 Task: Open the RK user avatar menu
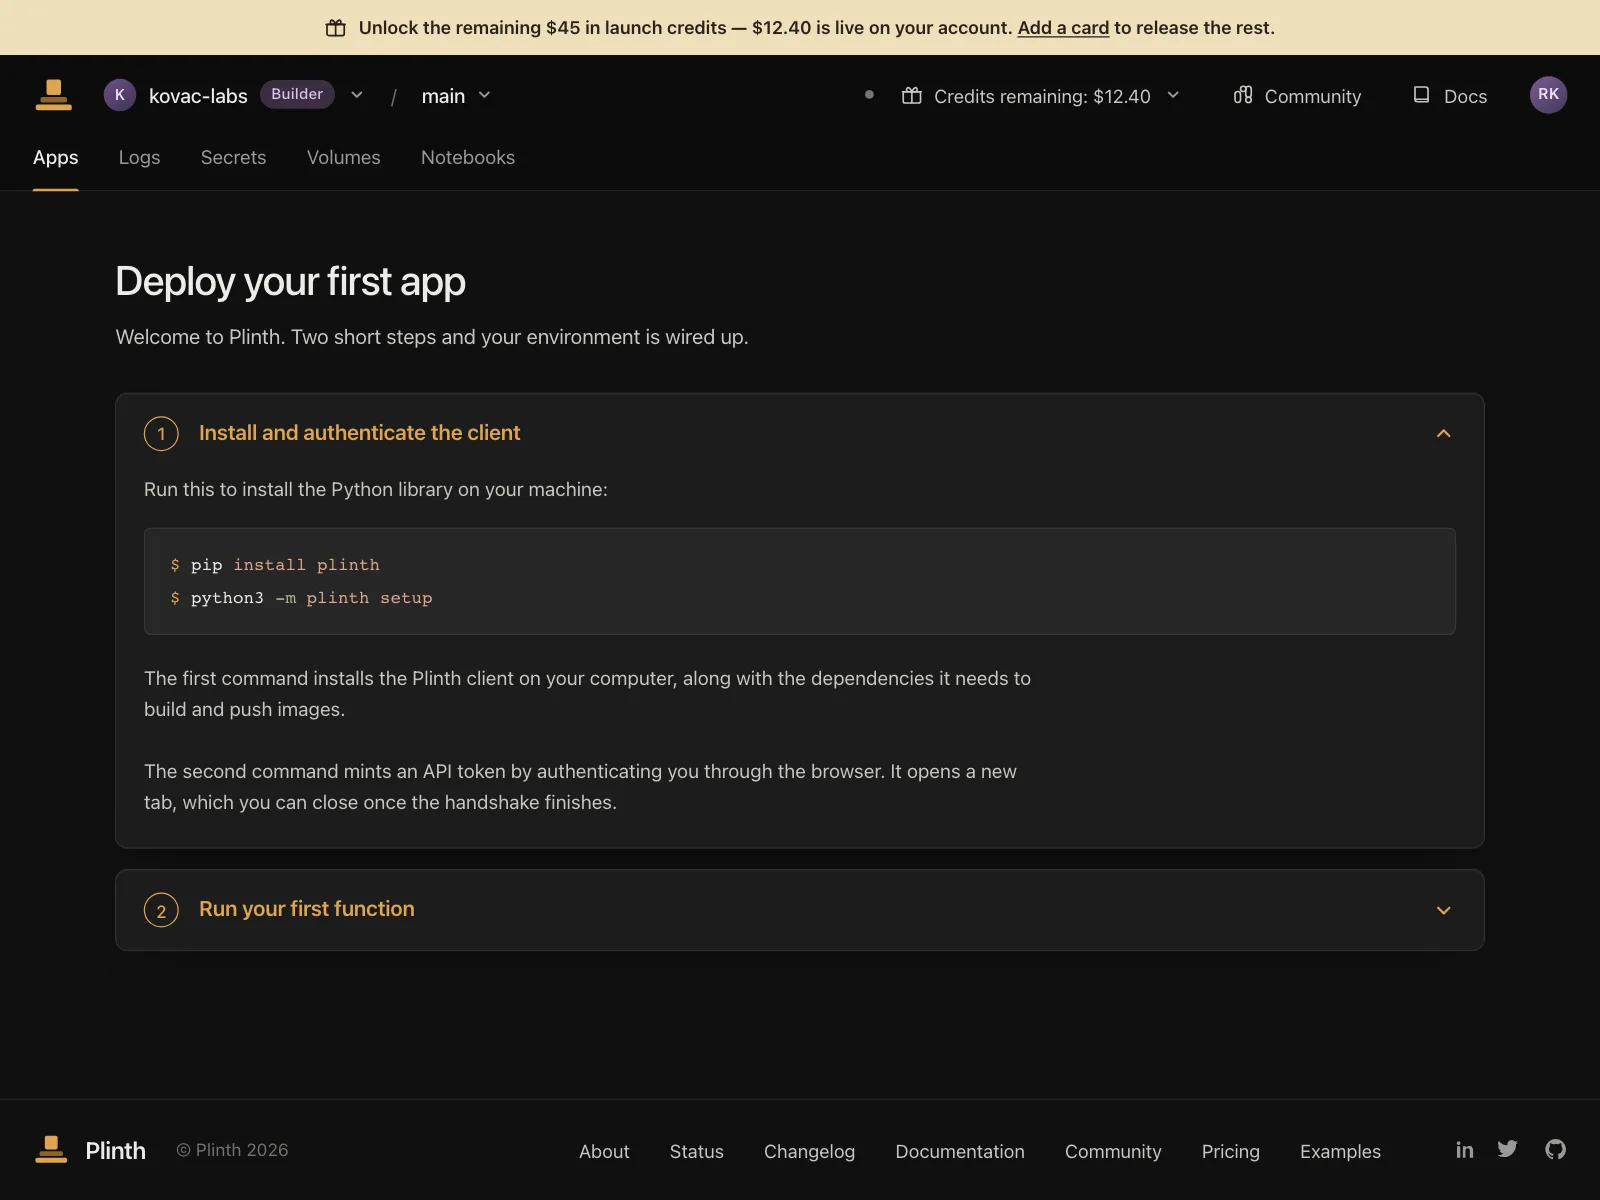pyautogui.click(x=1548, y=95)
